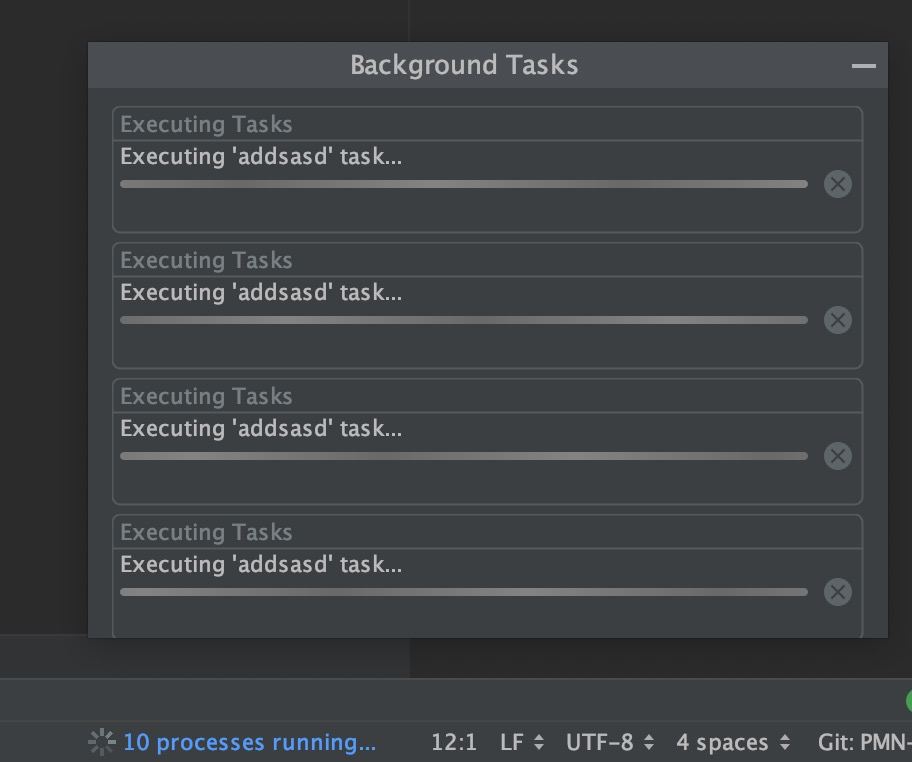Select the first Executing Tasks header

(206, 124)
